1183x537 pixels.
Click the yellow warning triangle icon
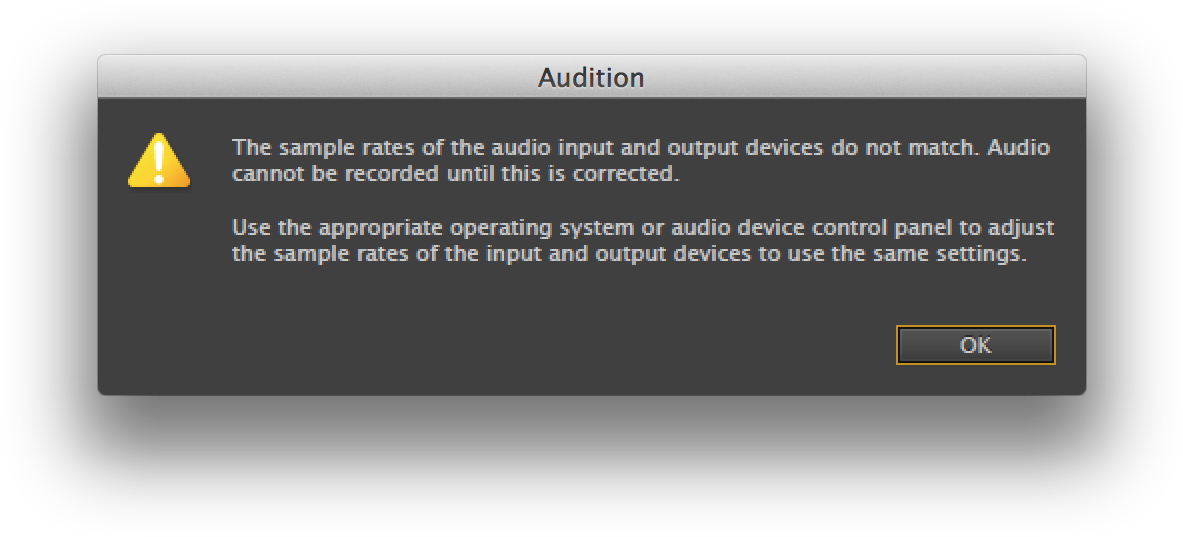(x=158, y=162)
